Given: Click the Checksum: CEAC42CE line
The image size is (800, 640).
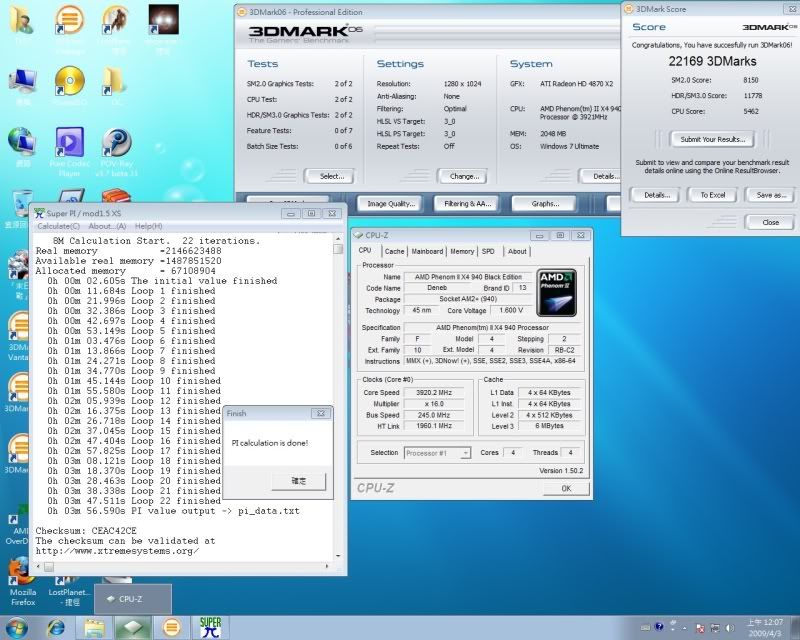Looking at the screenshot, I should click(86, 531).
